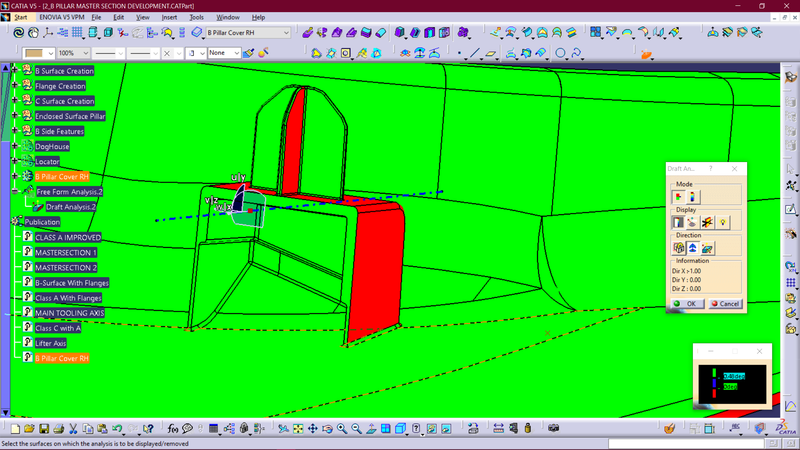The height and width of the screenshot is (450, 800).
Task: Select CLASS A IMPROVED publication
Action: [68, 237]
